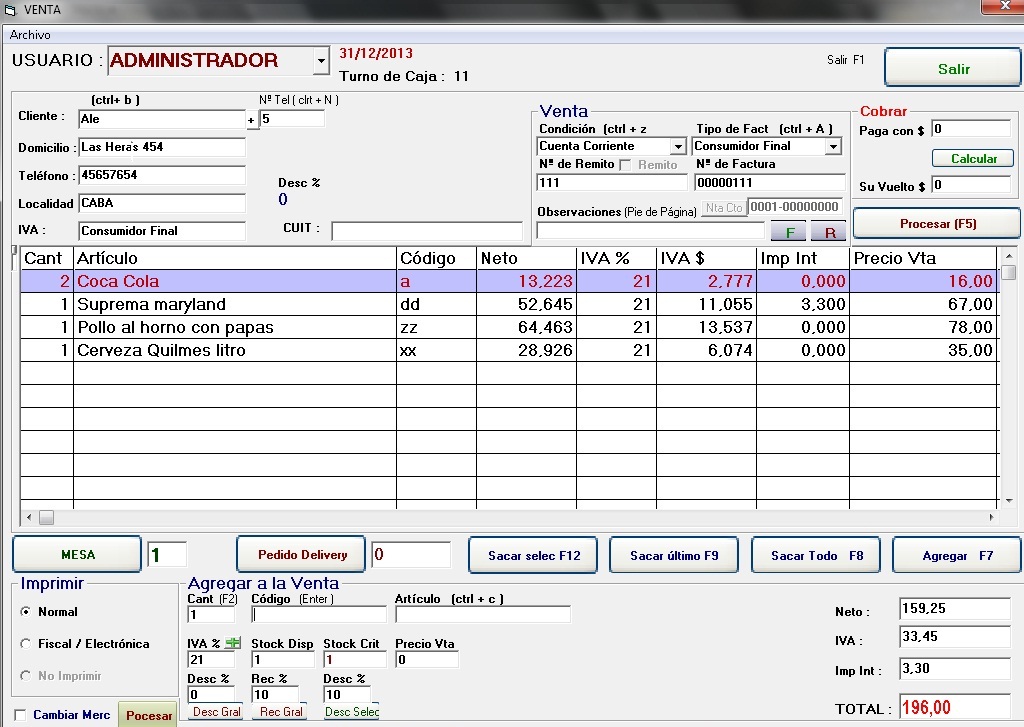The width and height of the screenshot is (1024, 727).
Task: Click Sacar selec F12 button
Action: point(534,555)
